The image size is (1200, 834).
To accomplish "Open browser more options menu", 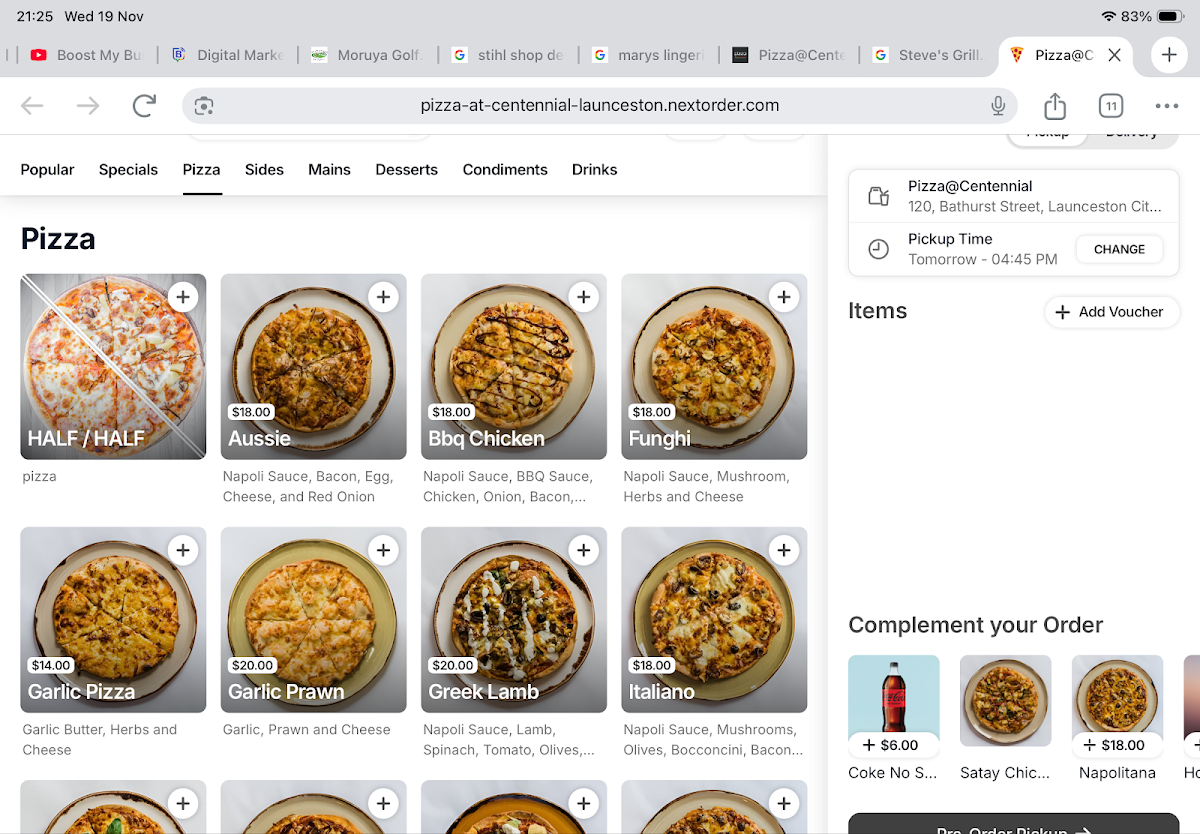I will [1166, 106].
